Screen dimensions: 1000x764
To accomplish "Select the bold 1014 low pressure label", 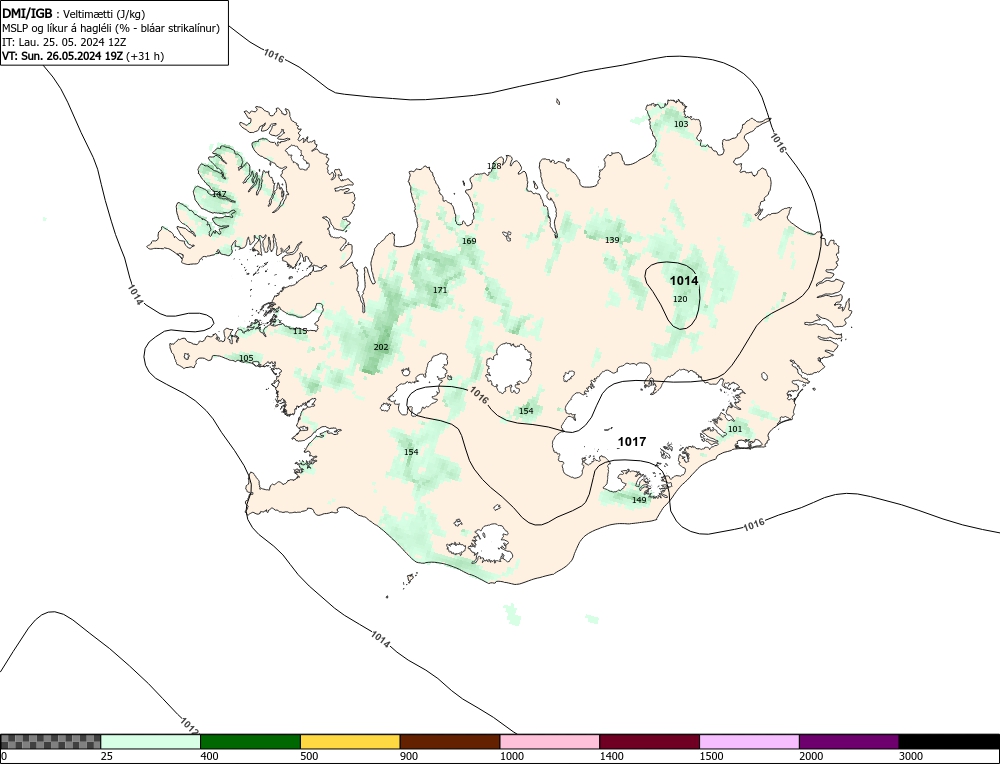I will [684, 281].
